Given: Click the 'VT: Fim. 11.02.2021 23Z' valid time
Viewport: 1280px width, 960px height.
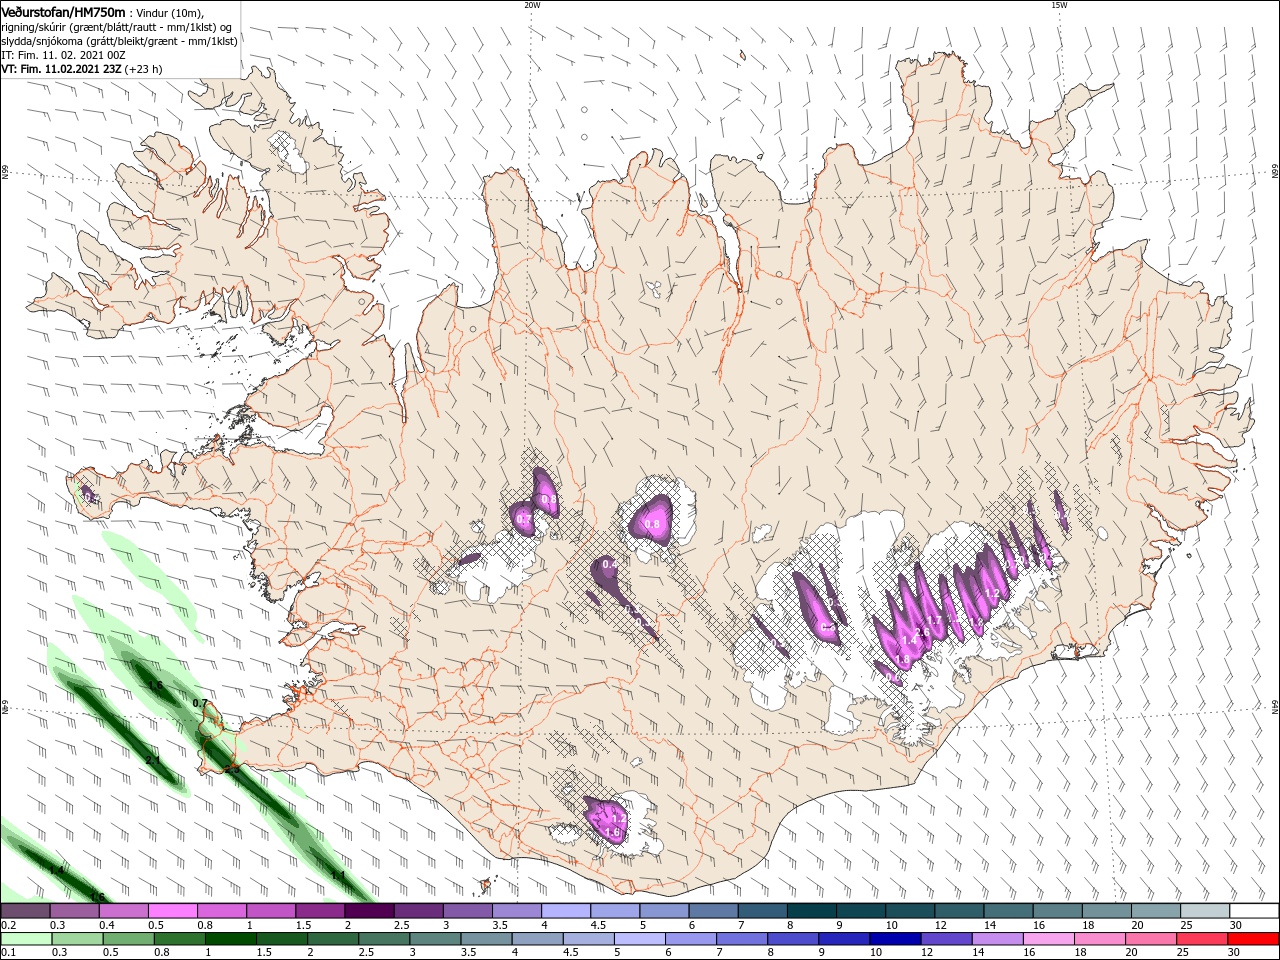Looking at the screenshot, I should coord(61,69).
